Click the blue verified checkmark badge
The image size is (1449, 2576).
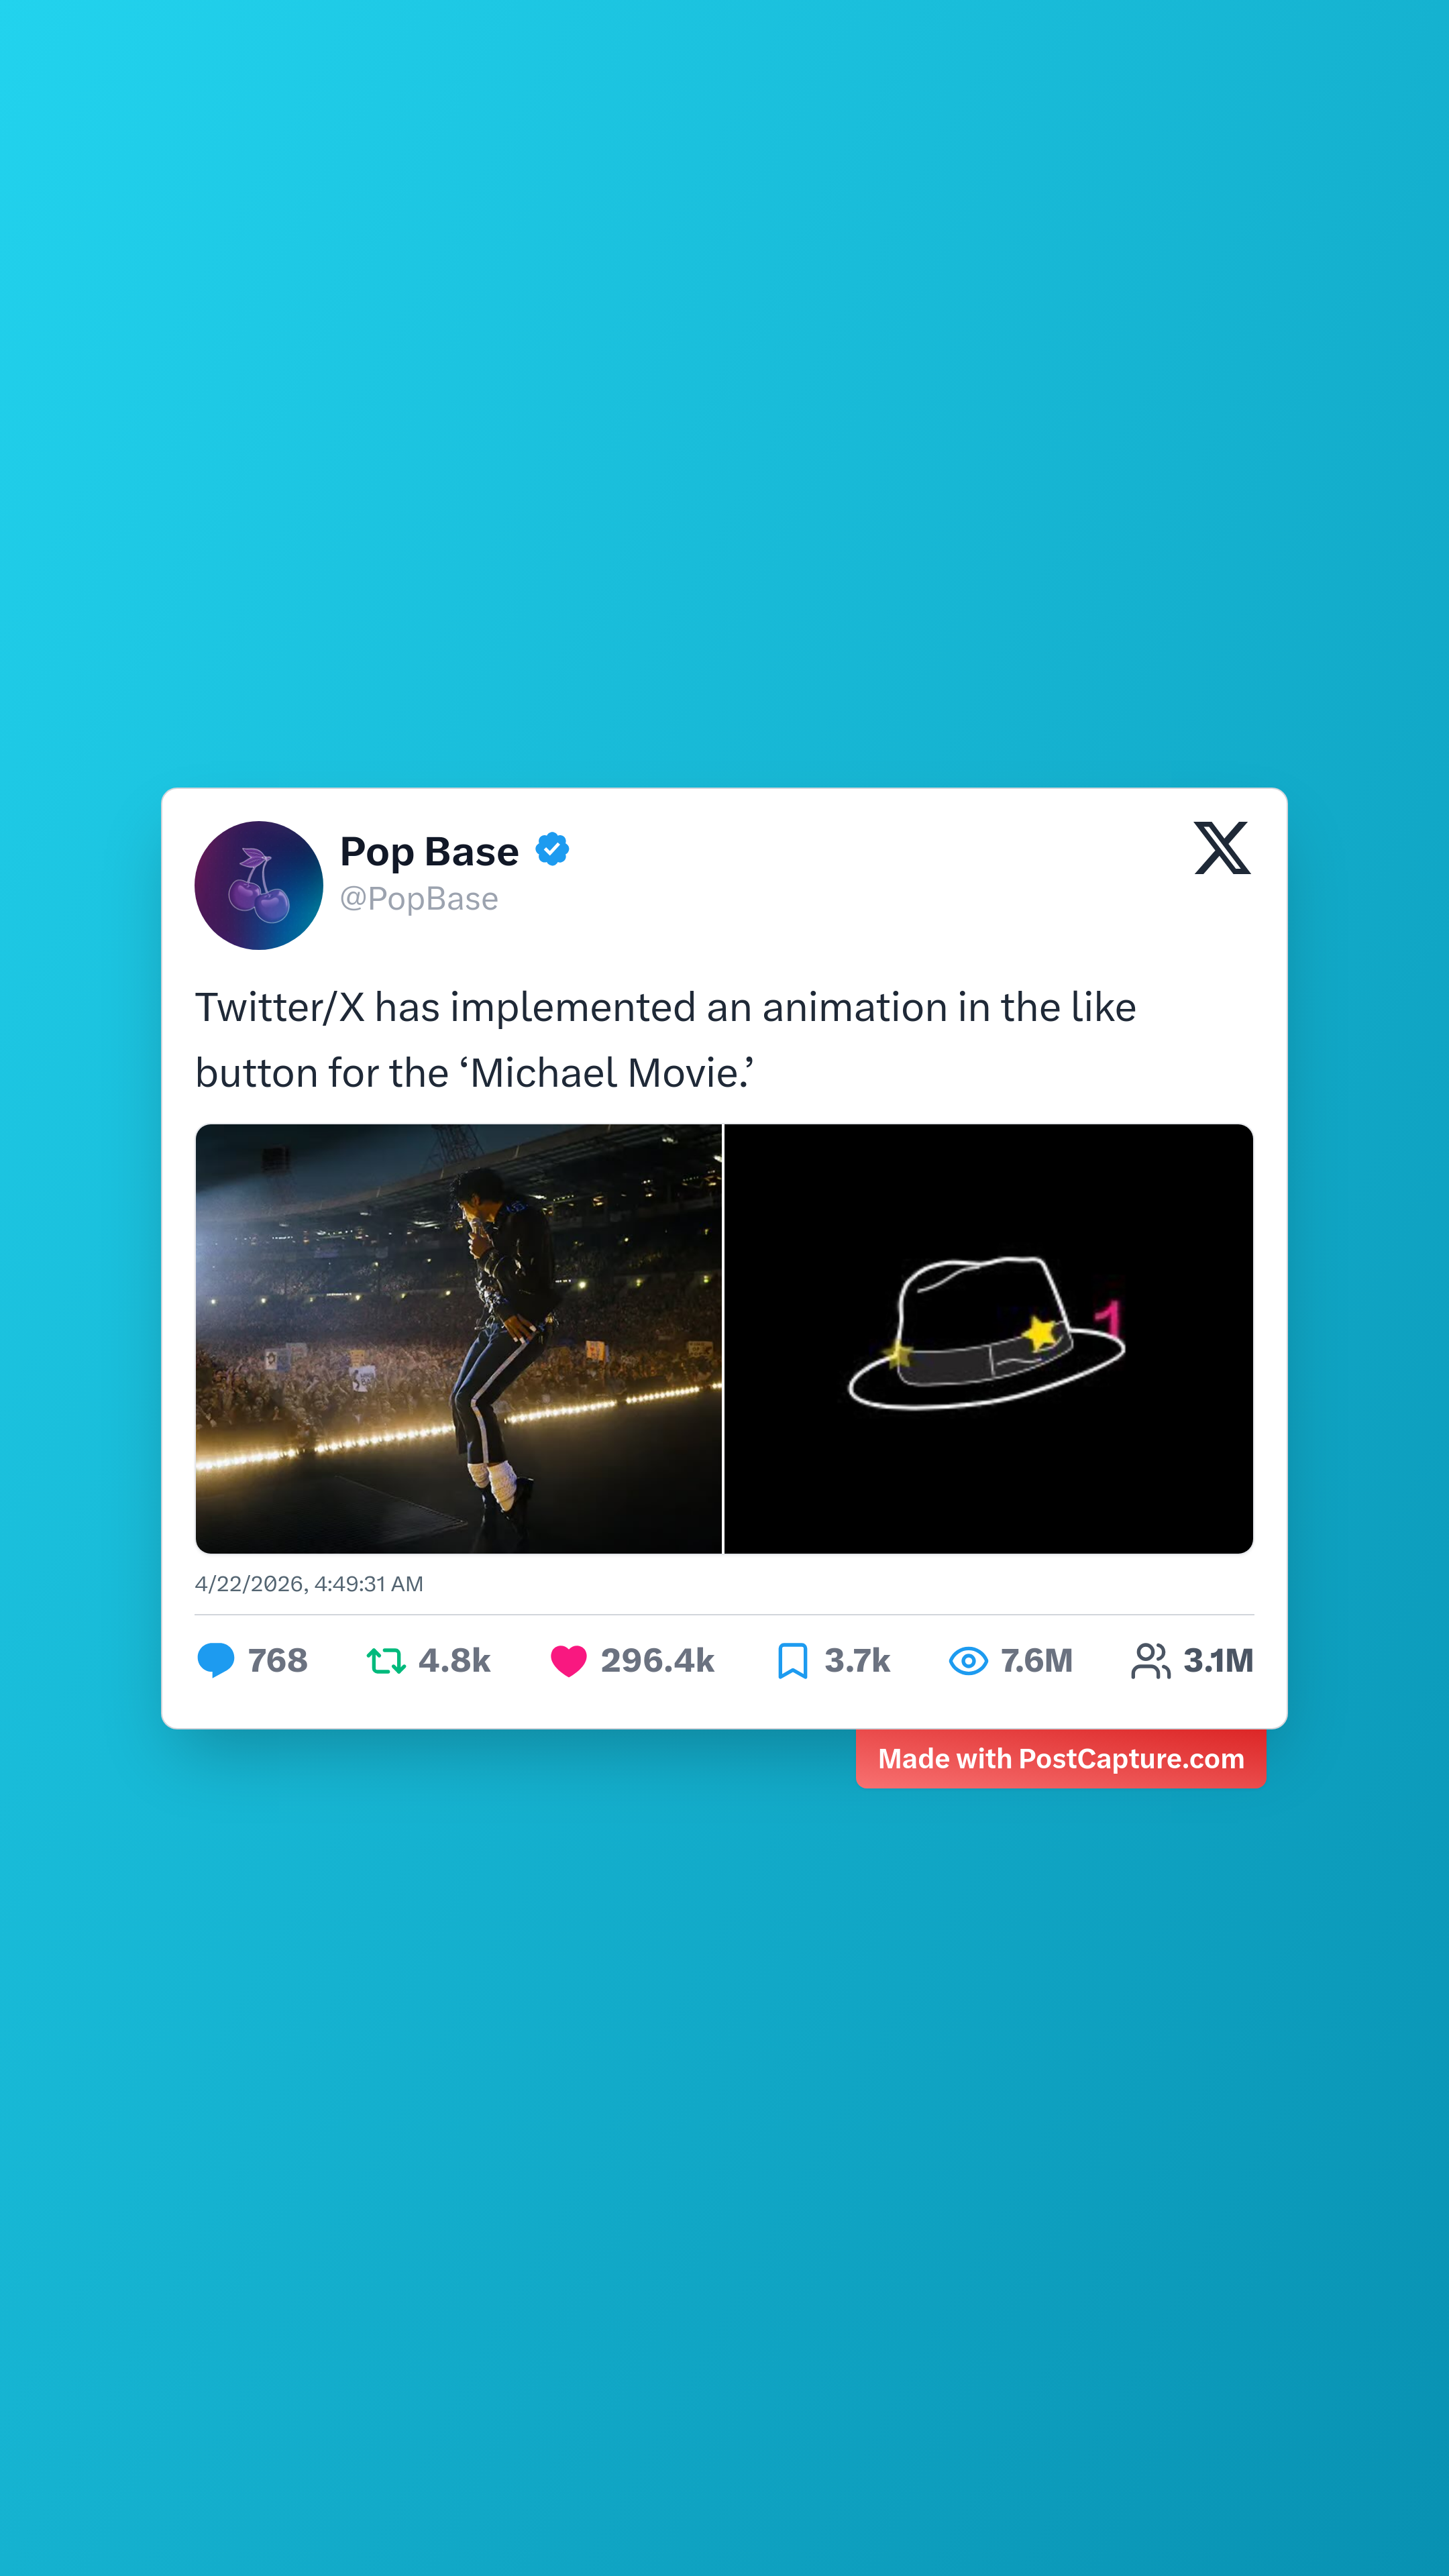pos(552,849)
